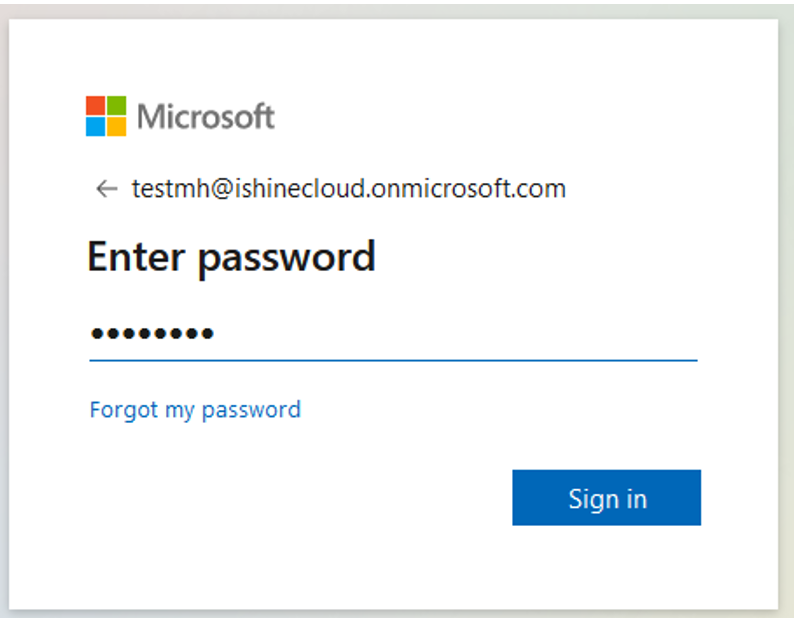796x619 pixels.
Task: Click the green square of the logo
Action: (117, 106)
